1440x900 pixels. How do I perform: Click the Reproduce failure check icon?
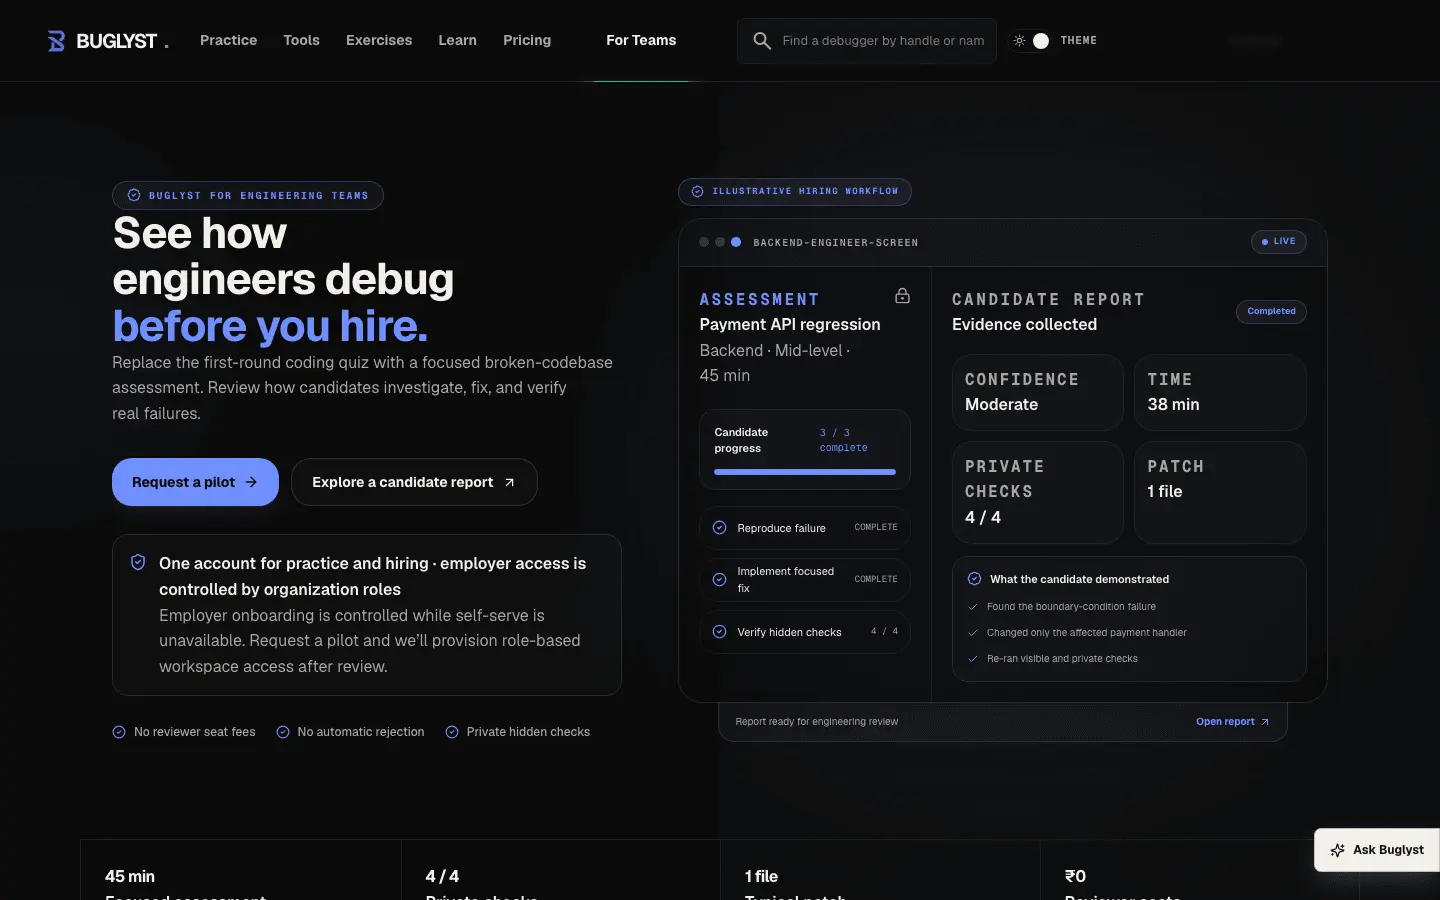point(719,527)
